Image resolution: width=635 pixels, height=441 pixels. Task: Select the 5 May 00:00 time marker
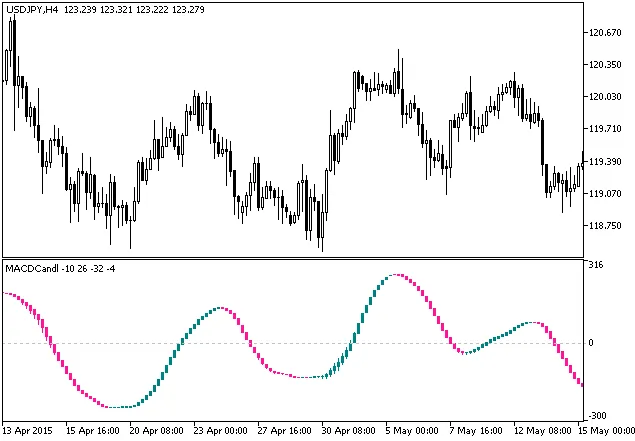point(411,431)
